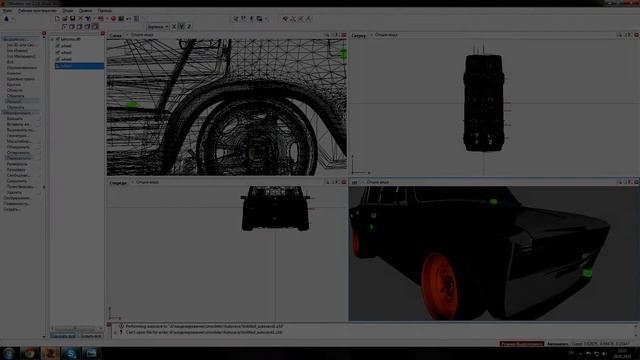This screenshot has height=360, width=640.
Task: Click the Undo arrow toolbar icon
Action: [x=88, y=19]
